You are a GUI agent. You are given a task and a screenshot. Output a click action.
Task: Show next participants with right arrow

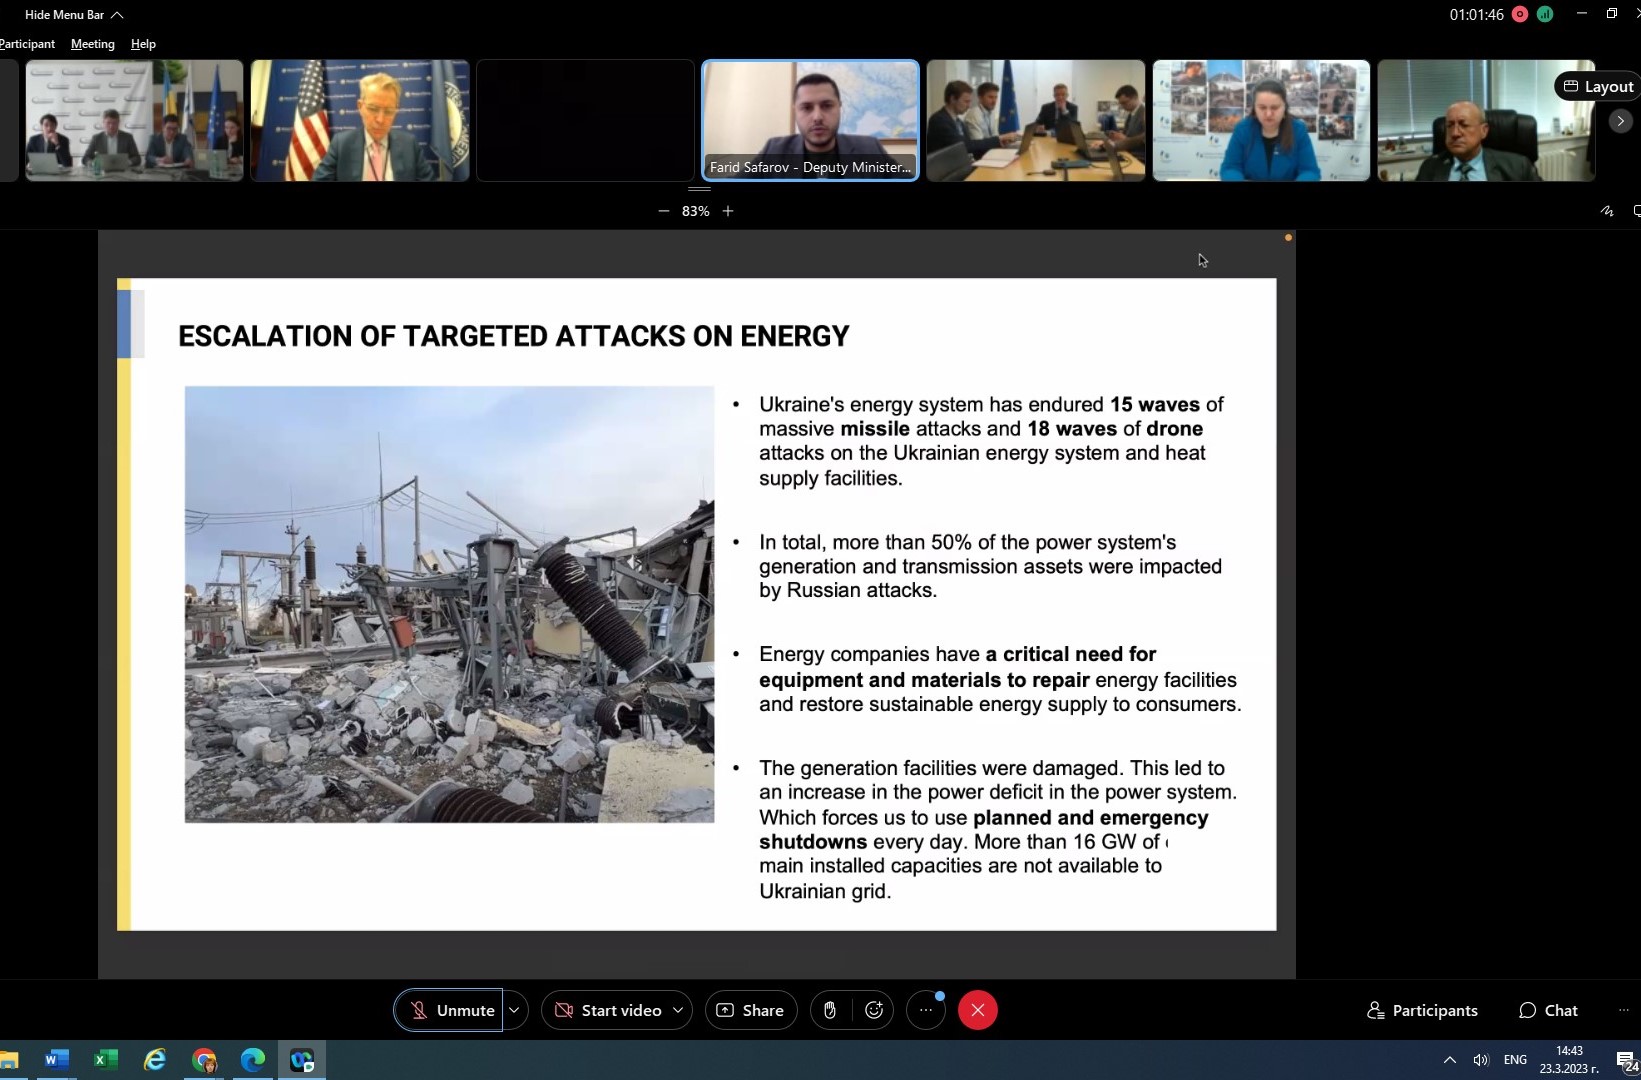coord(1620,121)
